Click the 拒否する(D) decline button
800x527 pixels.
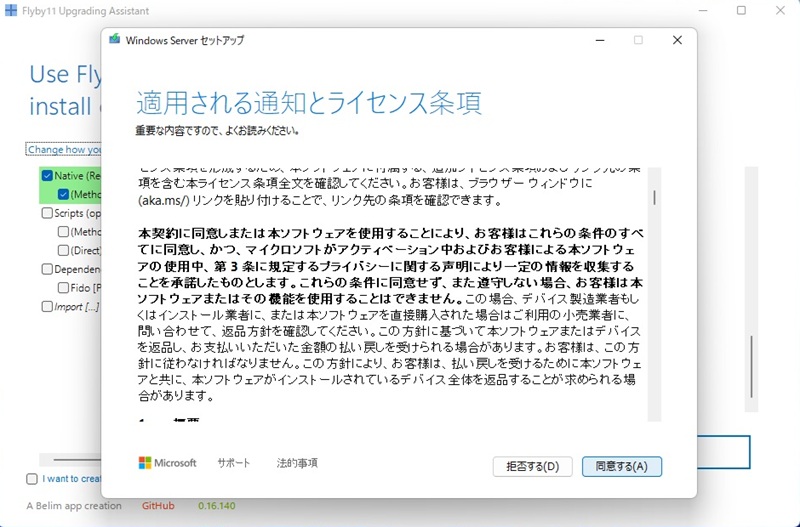pyautogui.click(x=533, y=466)
